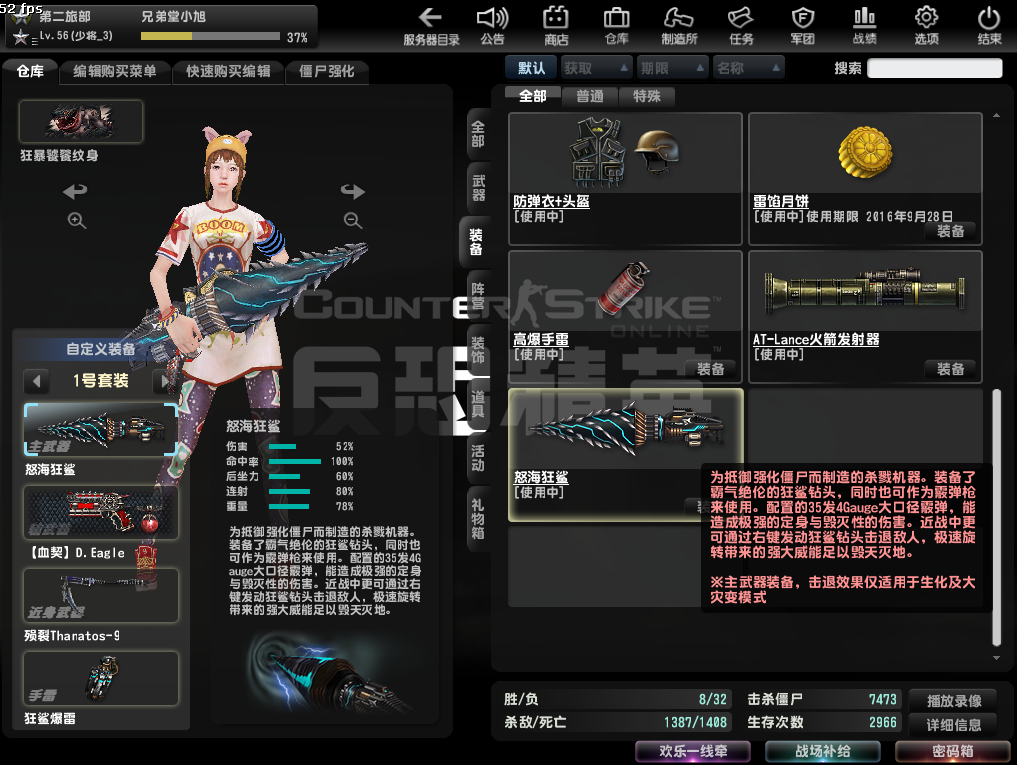Select vertical 活动 events category tab
The image size is (1017, 765).
click(478, 457)
